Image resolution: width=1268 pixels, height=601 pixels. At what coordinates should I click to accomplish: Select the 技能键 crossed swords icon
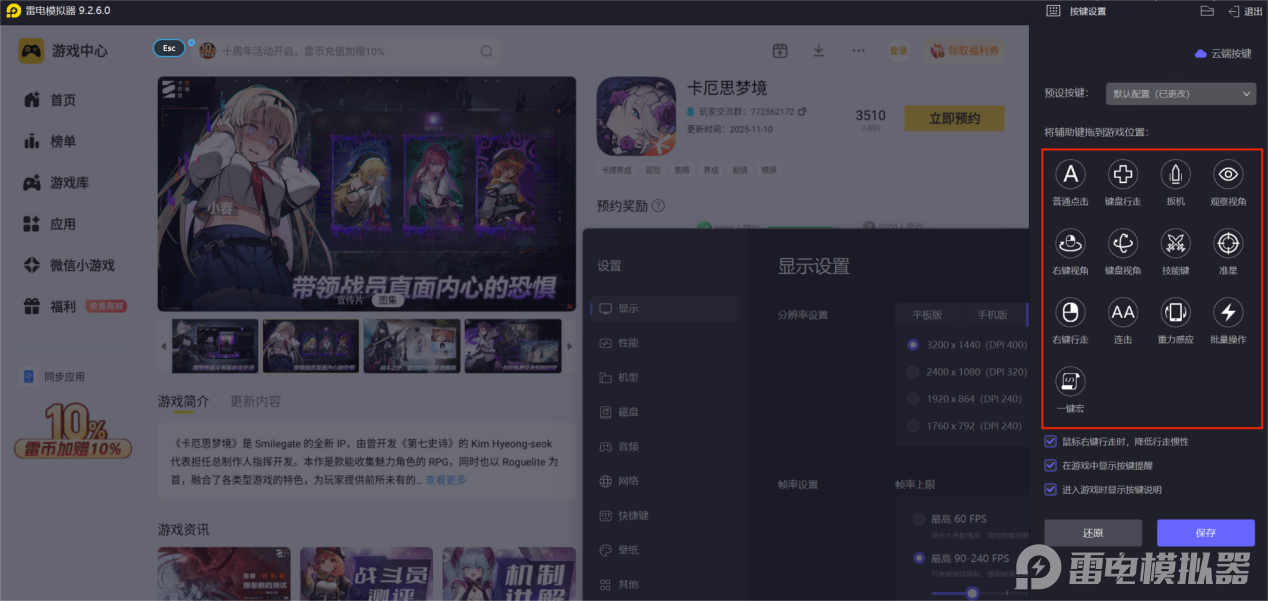[x=1175, y=243]
